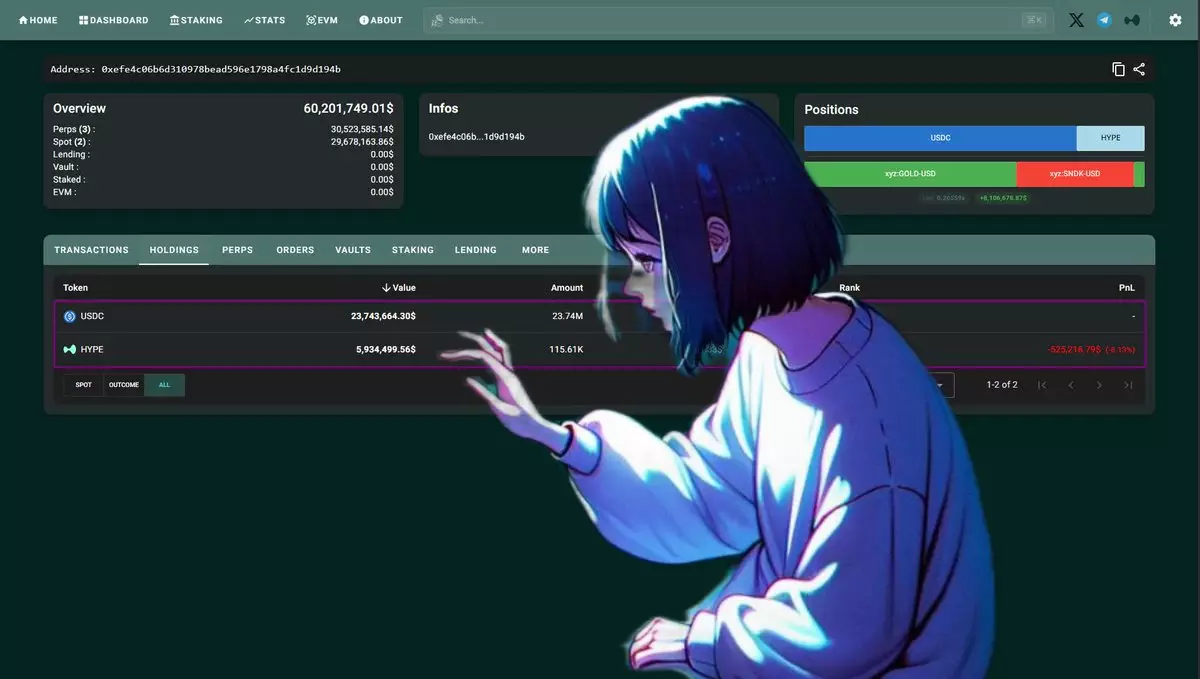Open DASHBOARD navigation item
The width and height of the screenshot is (1200, 679).
tap(113, 20)
